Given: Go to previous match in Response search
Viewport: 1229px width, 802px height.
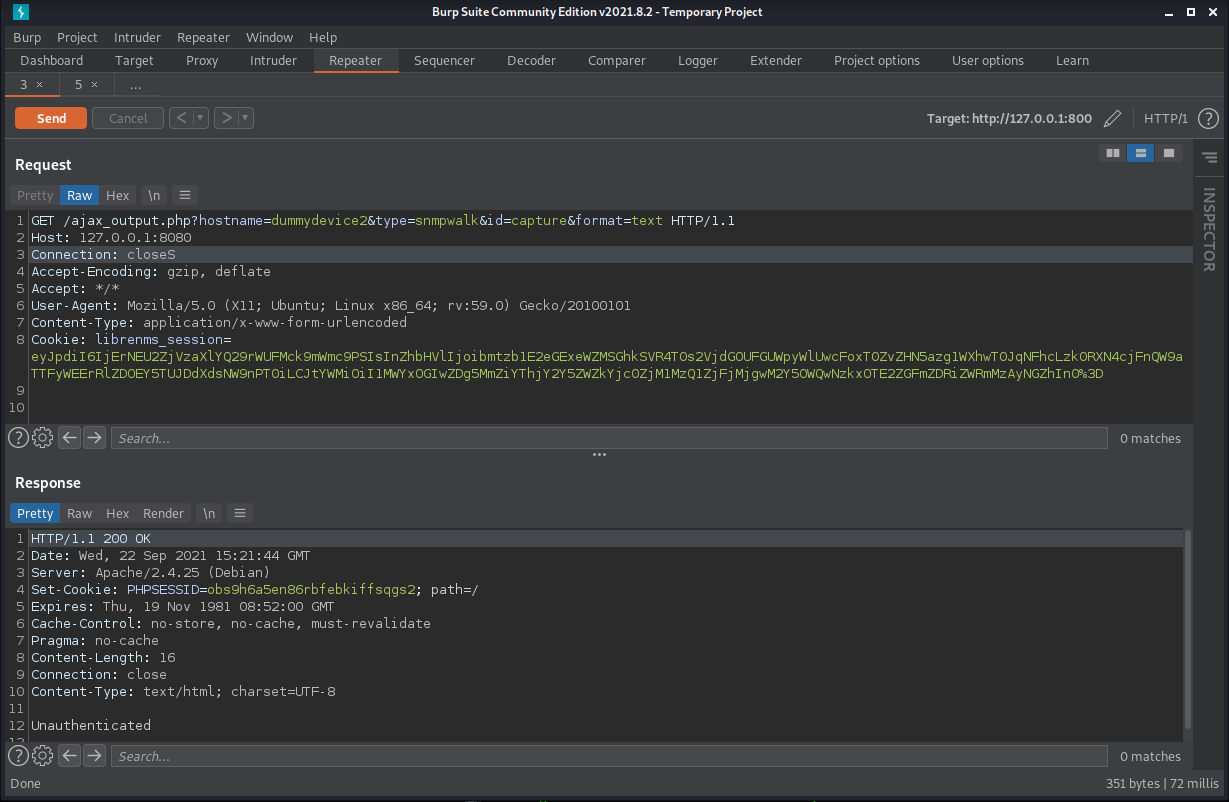Looking at the screenshot, I should pos(69,756).
